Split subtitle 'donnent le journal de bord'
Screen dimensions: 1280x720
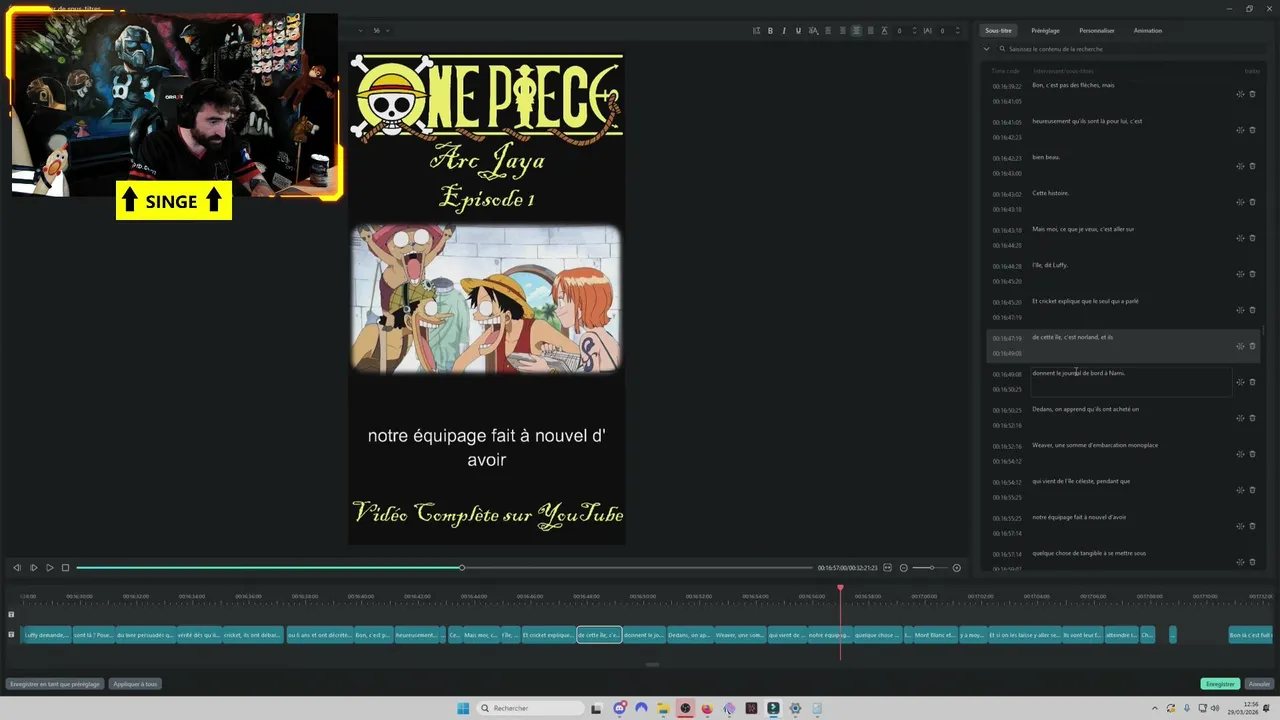point(1240,382)
